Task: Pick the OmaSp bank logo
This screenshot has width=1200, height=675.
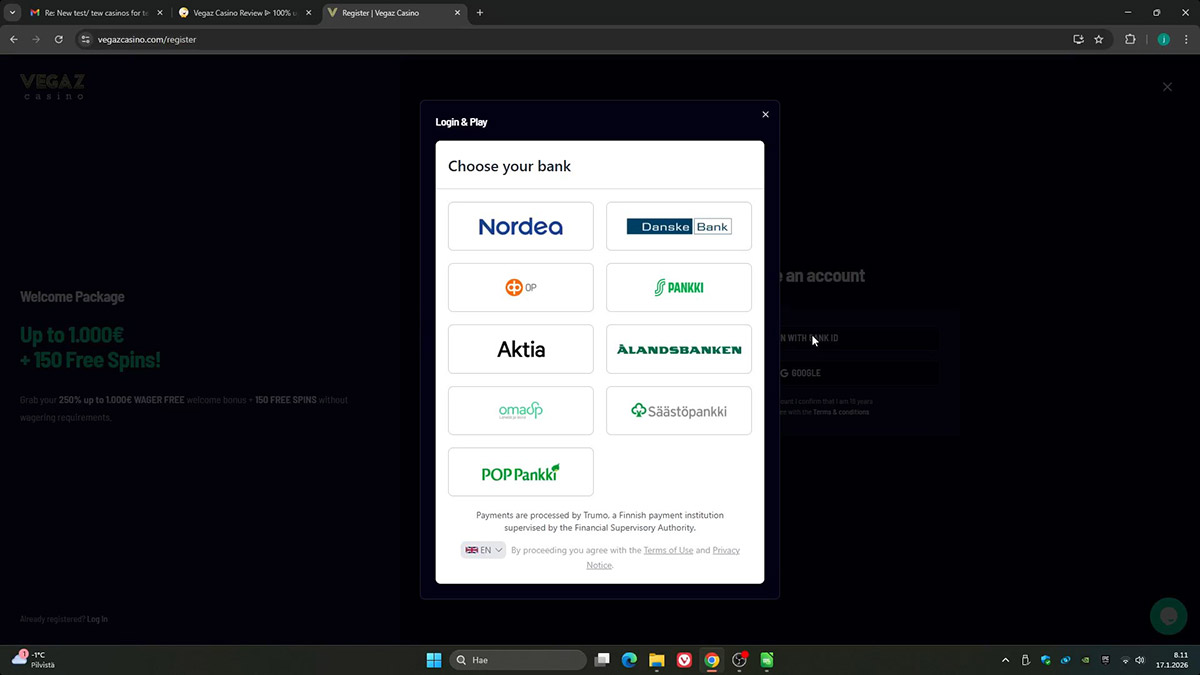Action: pos(520,411)
